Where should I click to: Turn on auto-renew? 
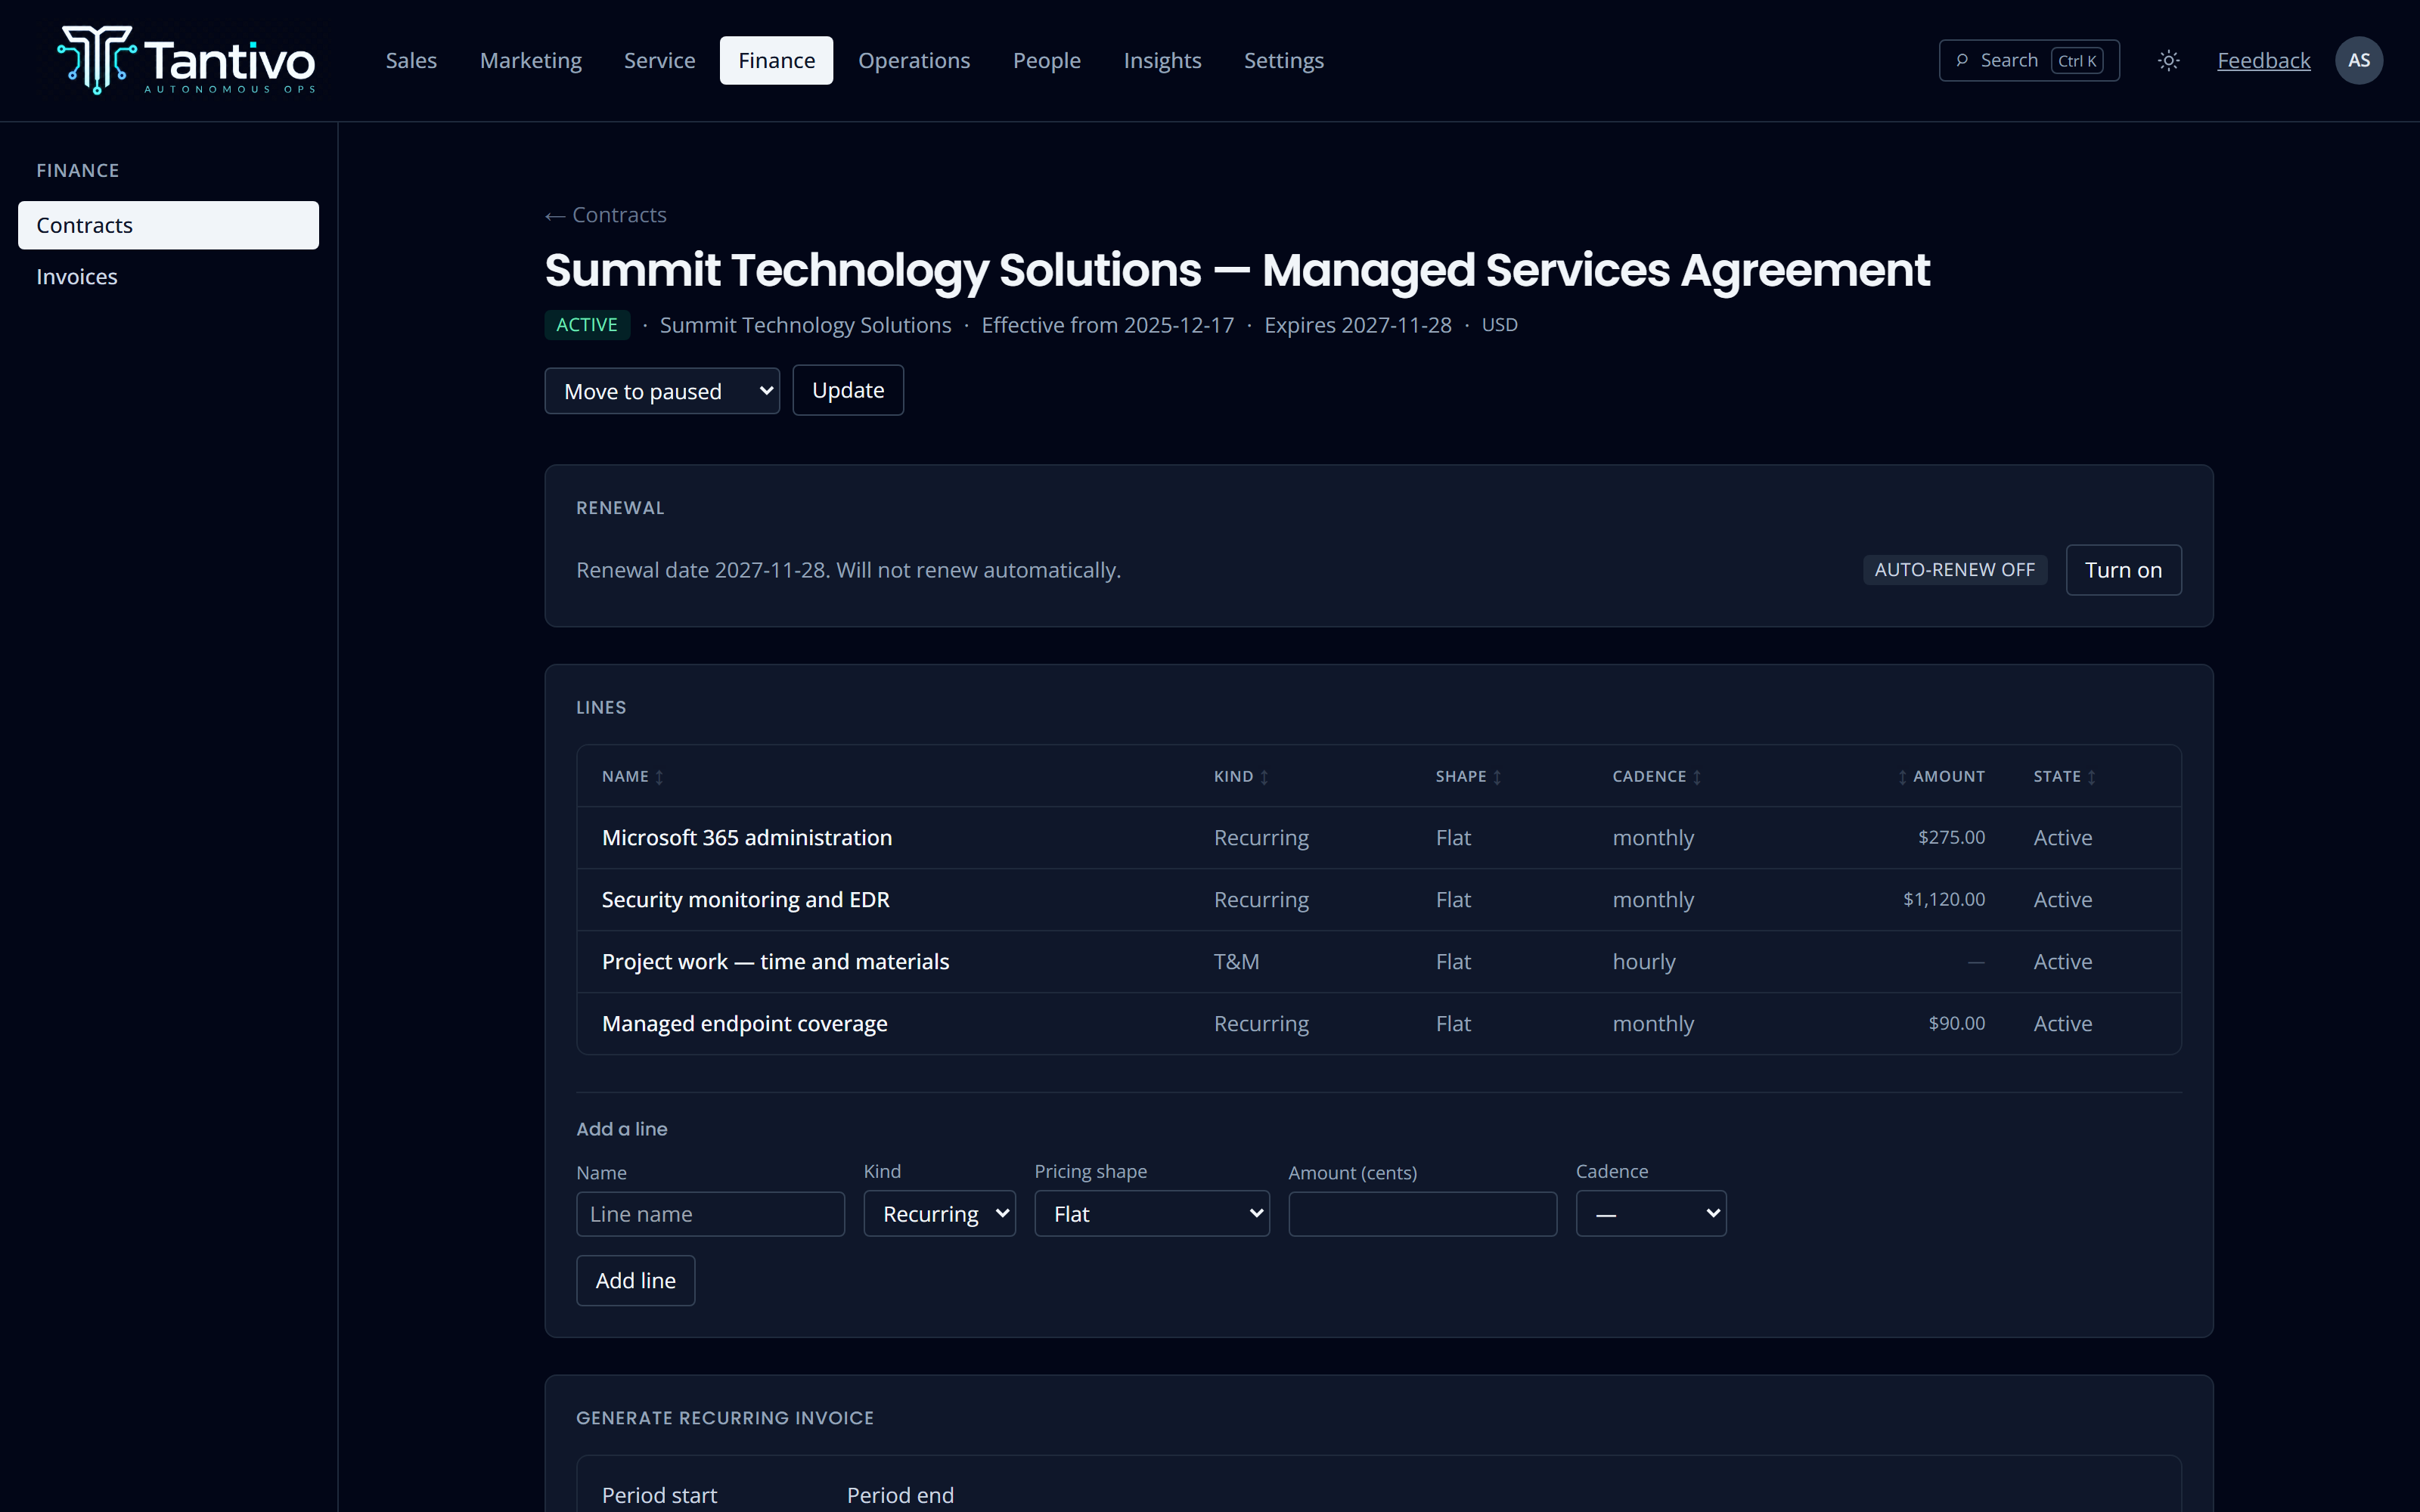point(2123,570)
